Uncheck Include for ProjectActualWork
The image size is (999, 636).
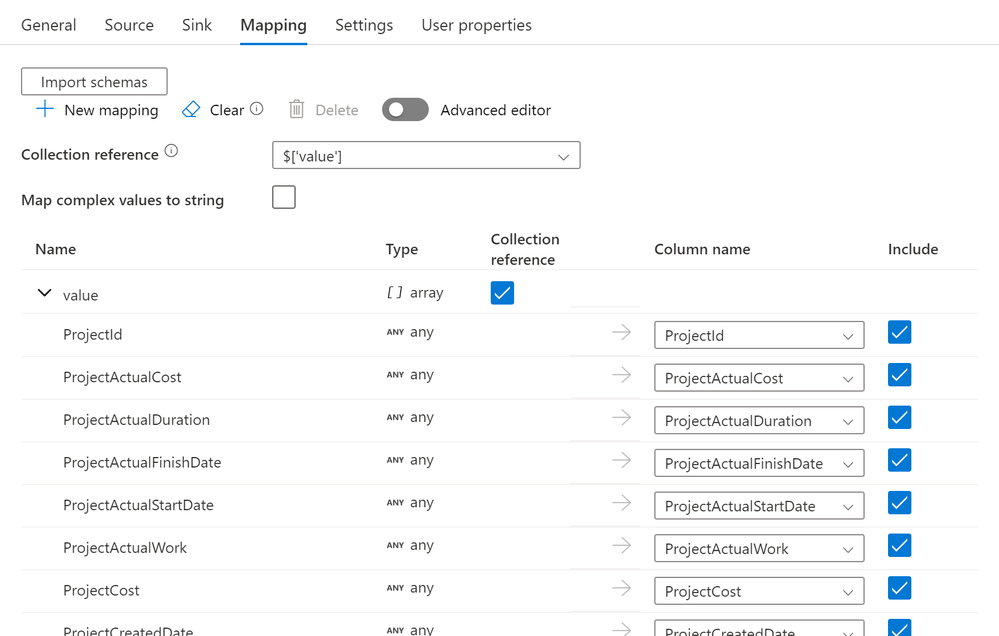click(x=899, y=546)
